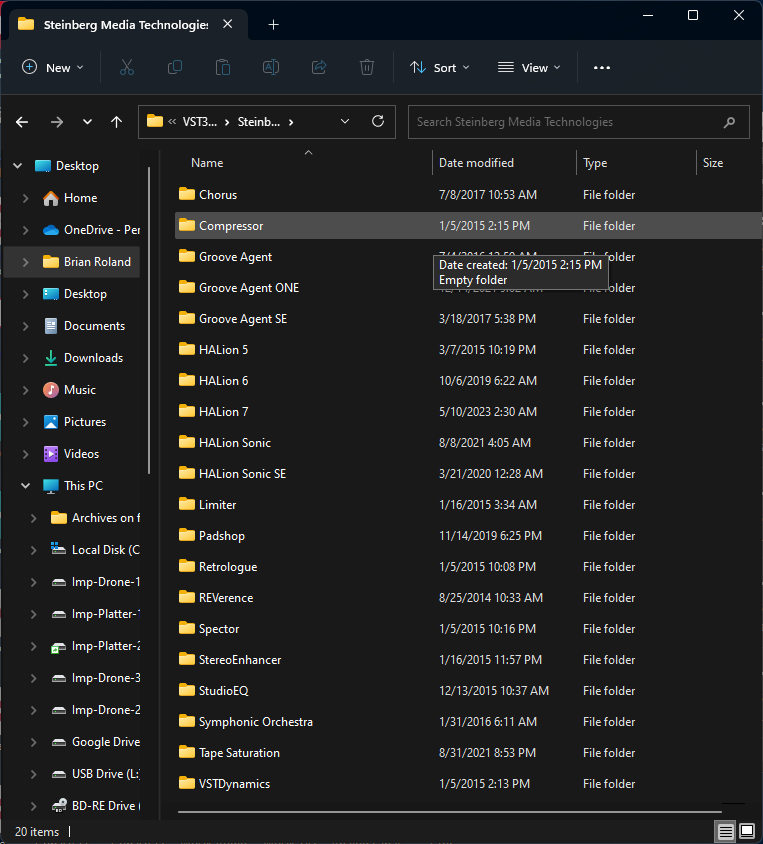Click the Paste clipboard icon

(x=223, y=67)
